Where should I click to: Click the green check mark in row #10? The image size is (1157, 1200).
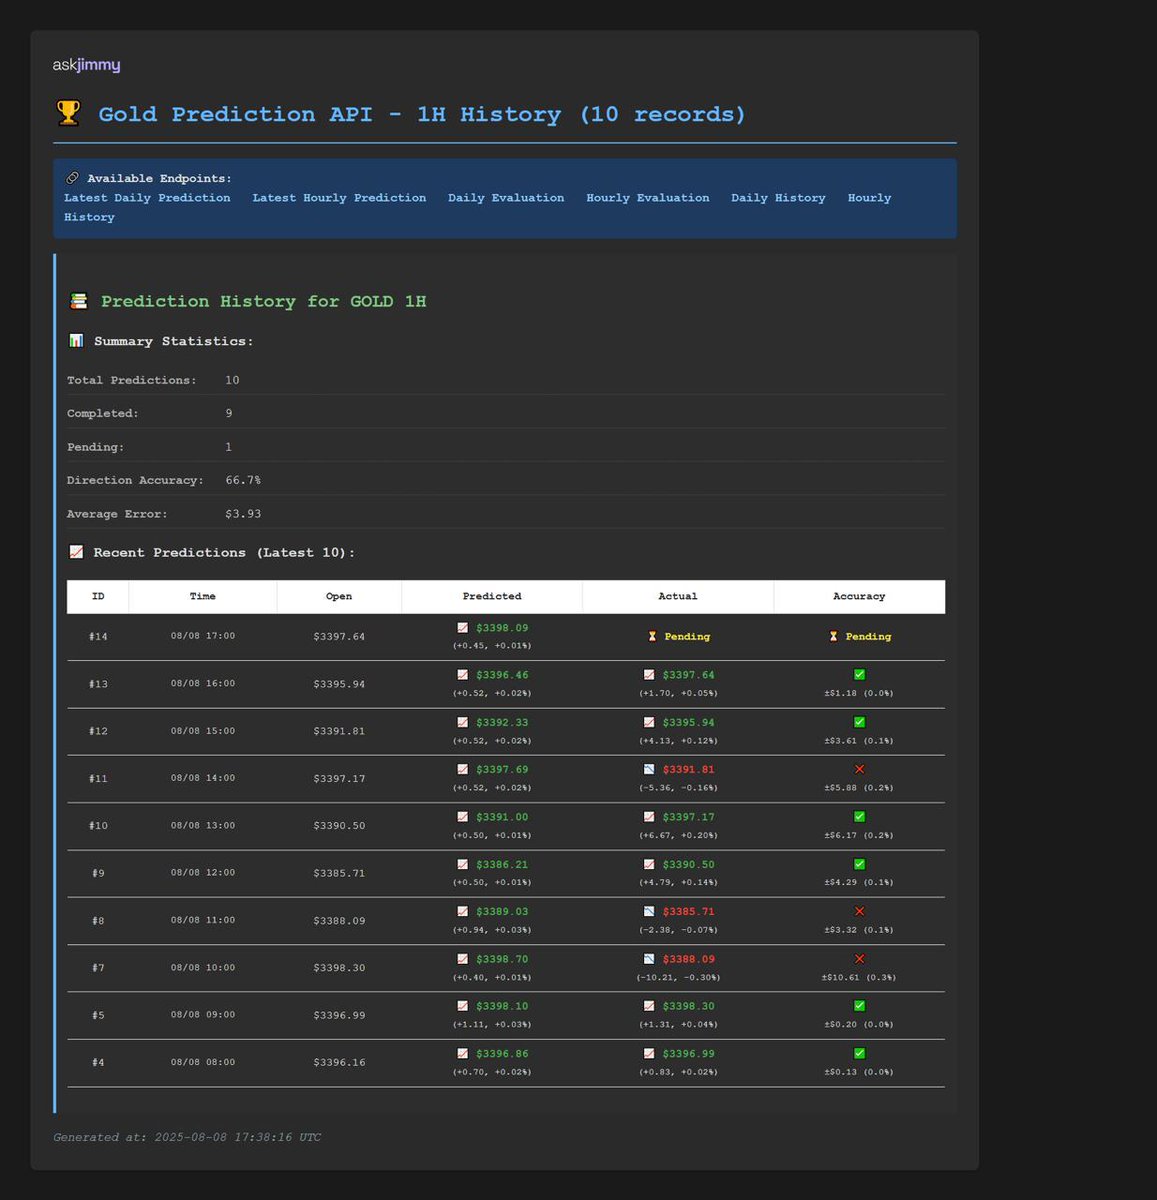pyautogui.click(x=859, y=817)
